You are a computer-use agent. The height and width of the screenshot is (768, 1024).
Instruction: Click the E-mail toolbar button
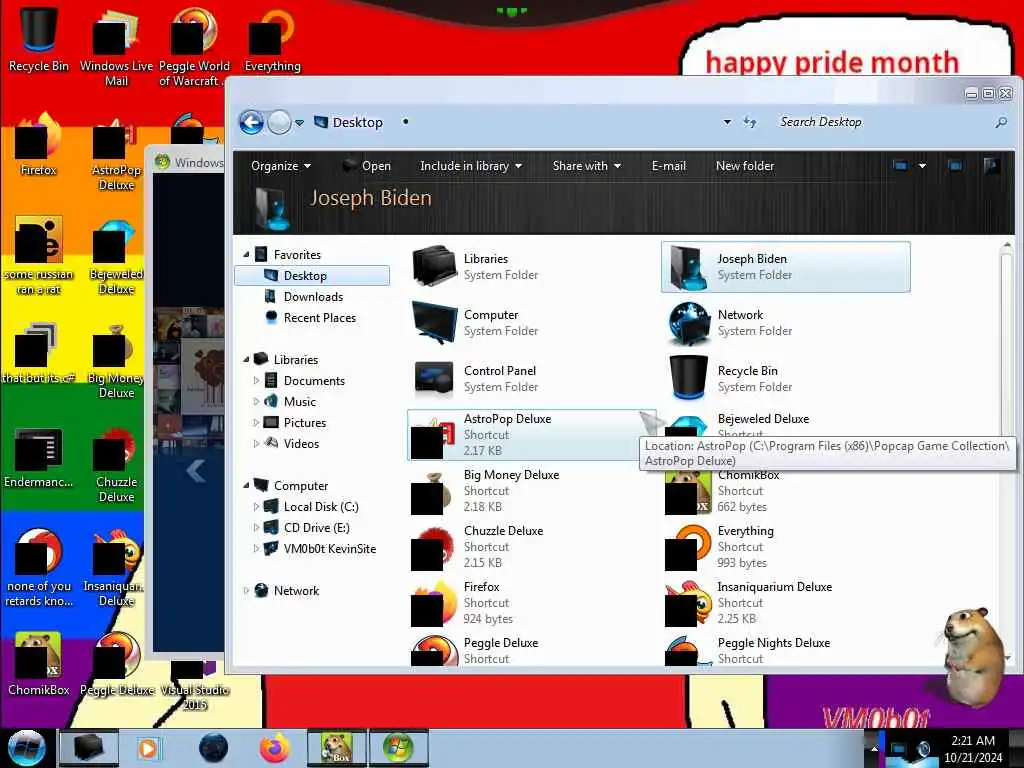click(x=669, y=166)
